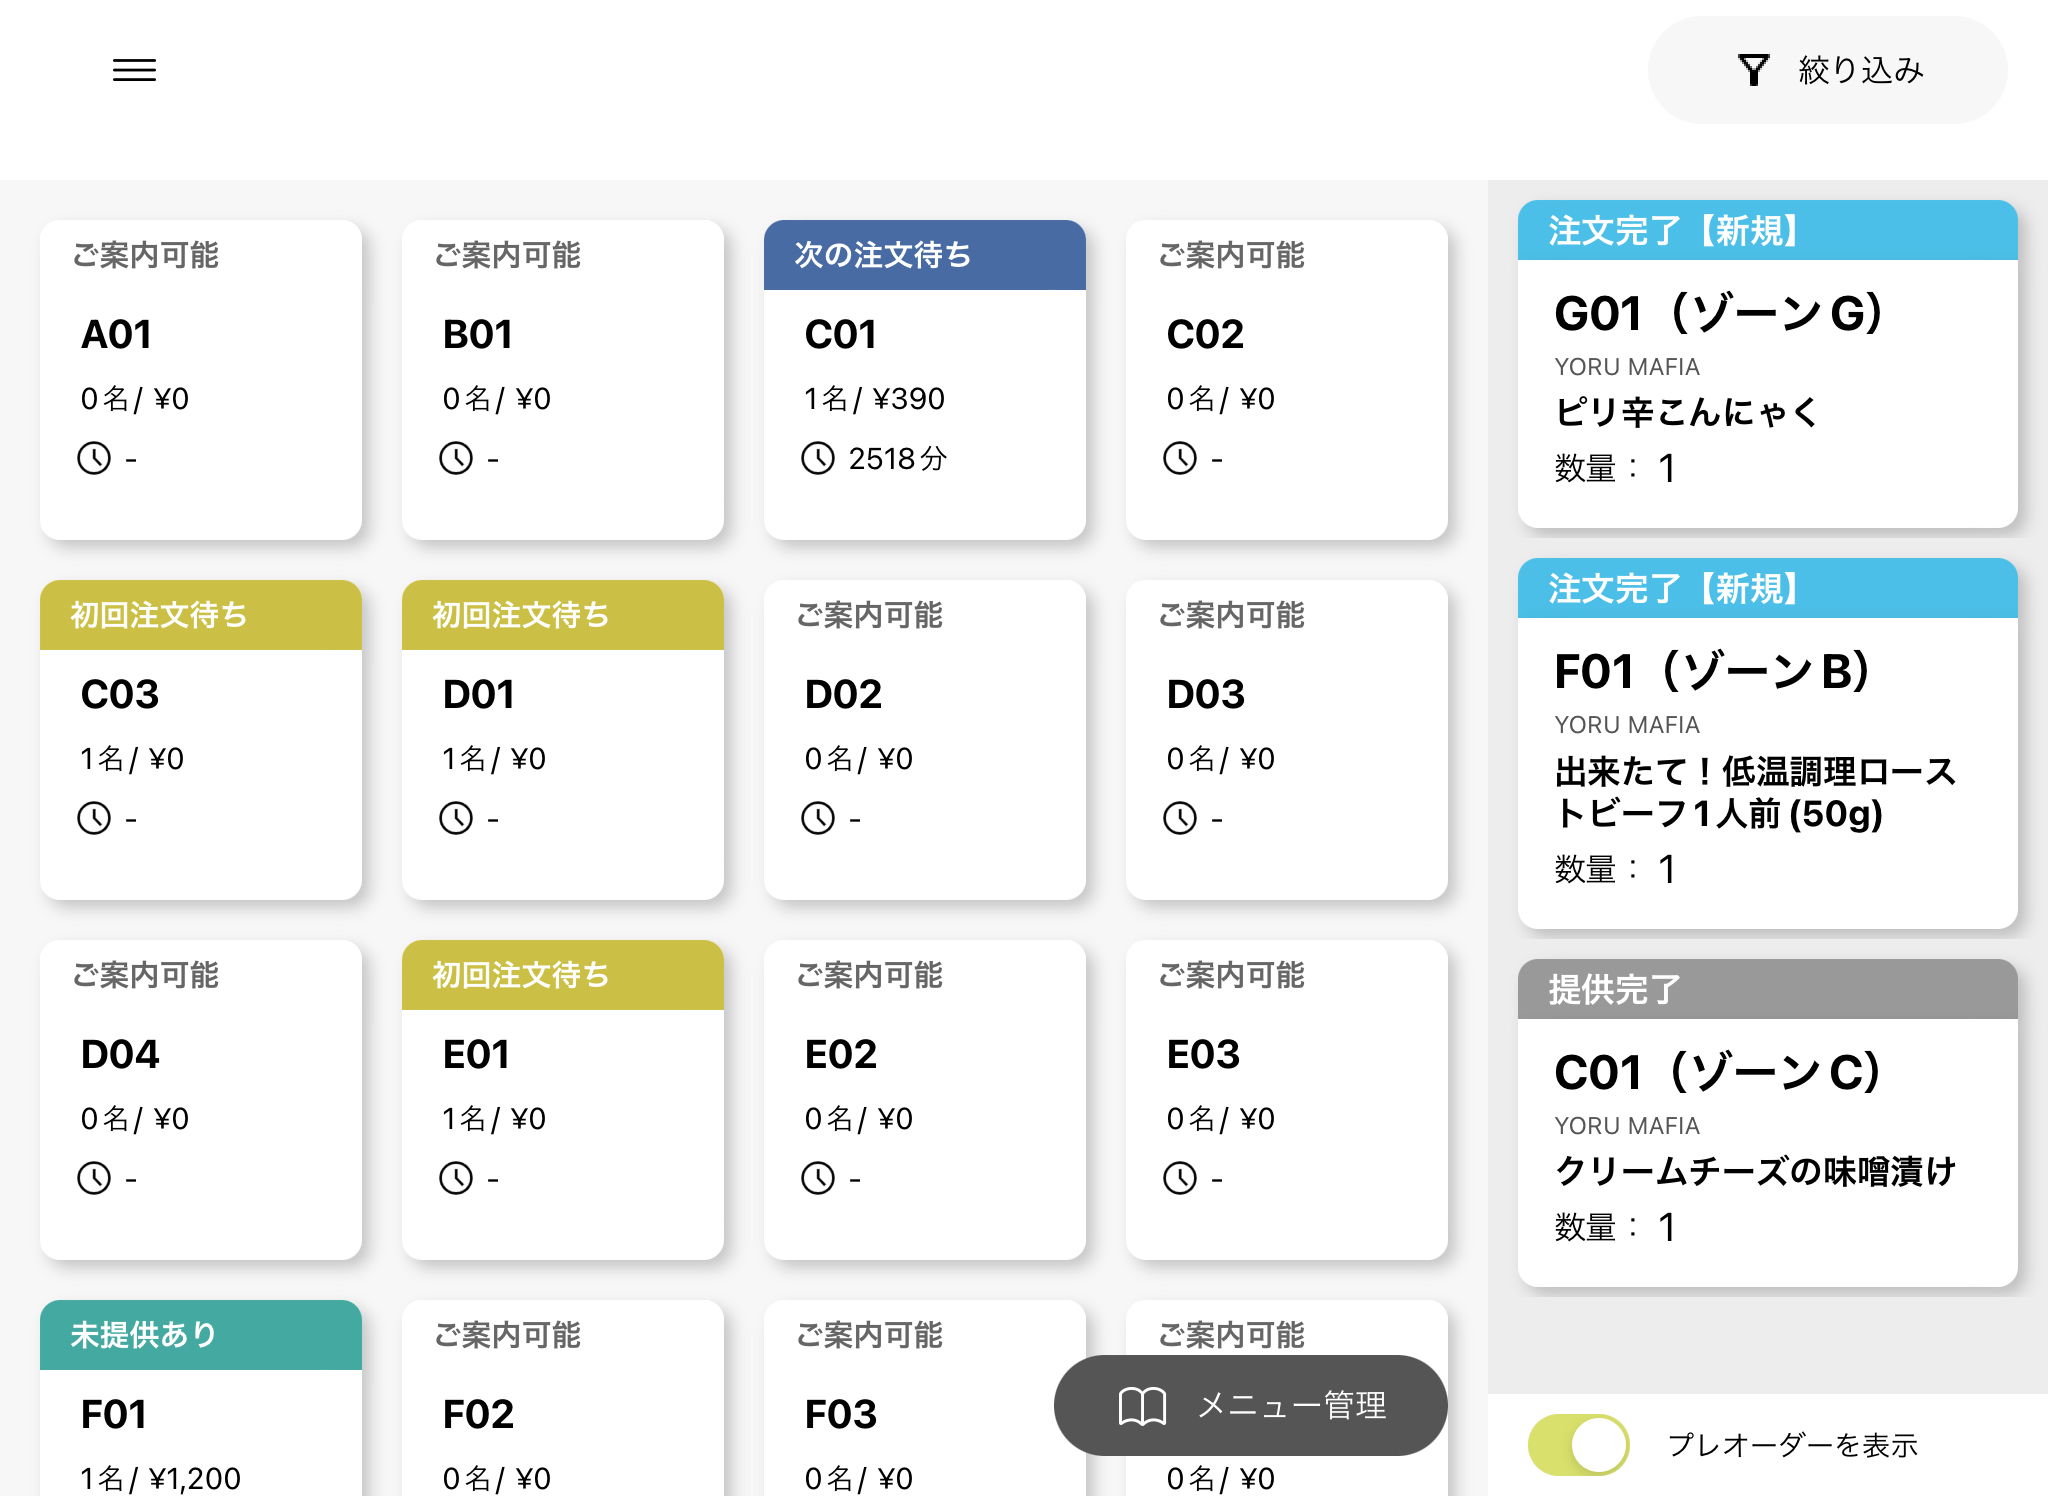Click the book icon on メニュー管理
The width and height of the screenshot is (2048, 1496).
pyautogui.click(x=1142, y=1405)
